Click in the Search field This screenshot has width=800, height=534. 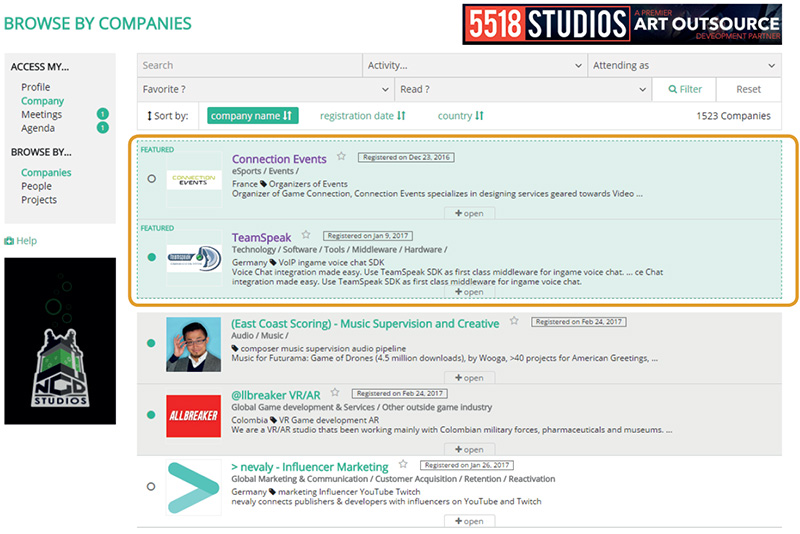click(249, 65)
